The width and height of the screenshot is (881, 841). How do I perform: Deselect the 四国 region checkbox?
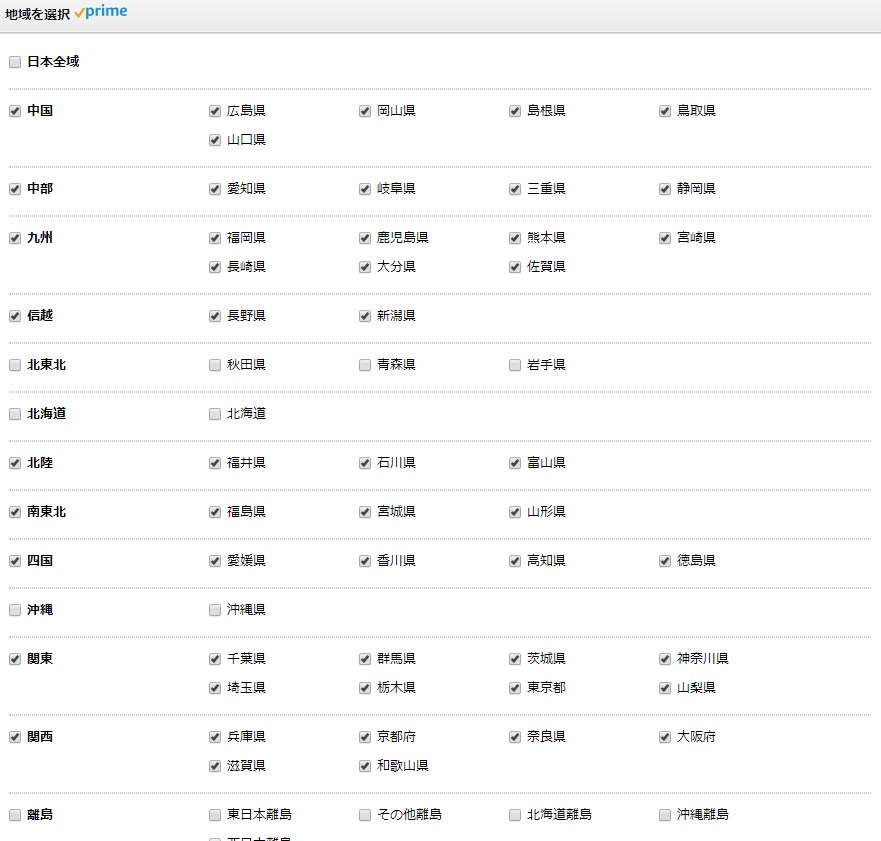click(x=15, y=561)
